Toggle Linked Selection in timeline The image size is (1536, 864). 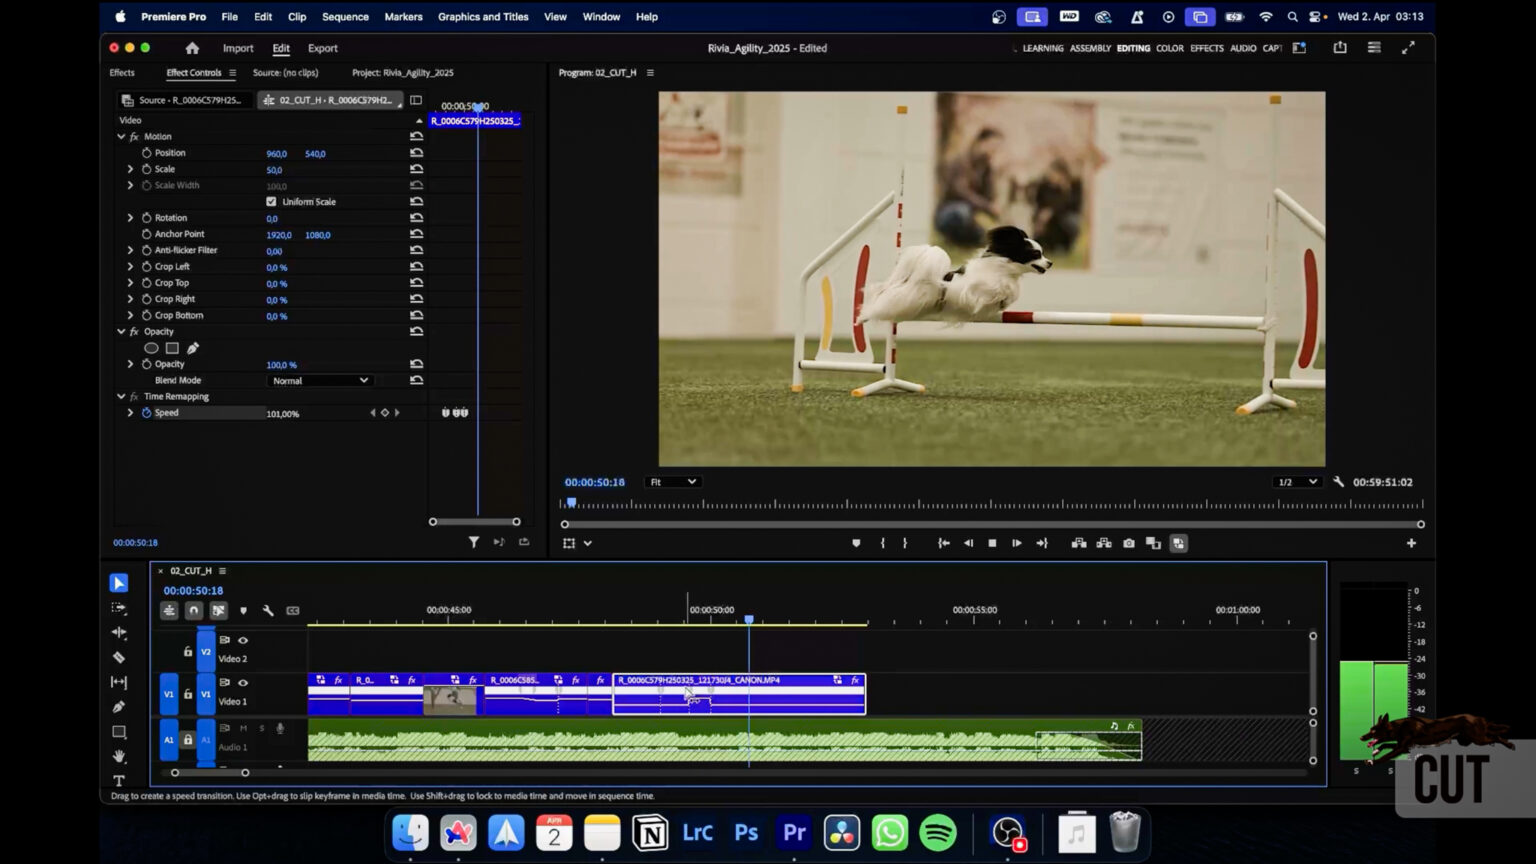tap(219, 610)
